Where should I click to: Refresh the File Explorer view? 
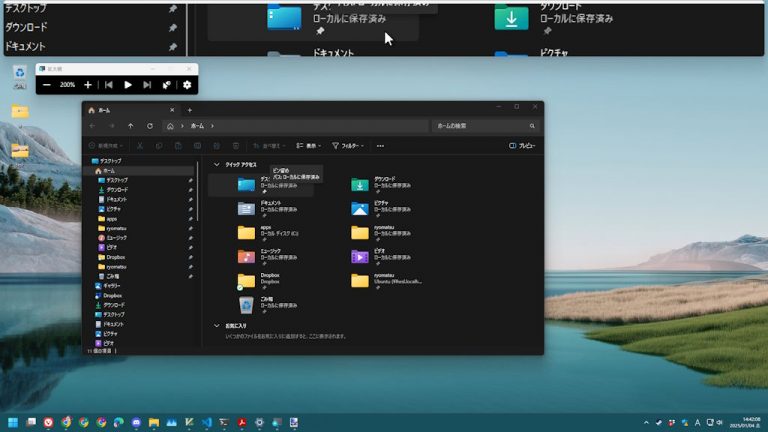(x=150, y=126)
